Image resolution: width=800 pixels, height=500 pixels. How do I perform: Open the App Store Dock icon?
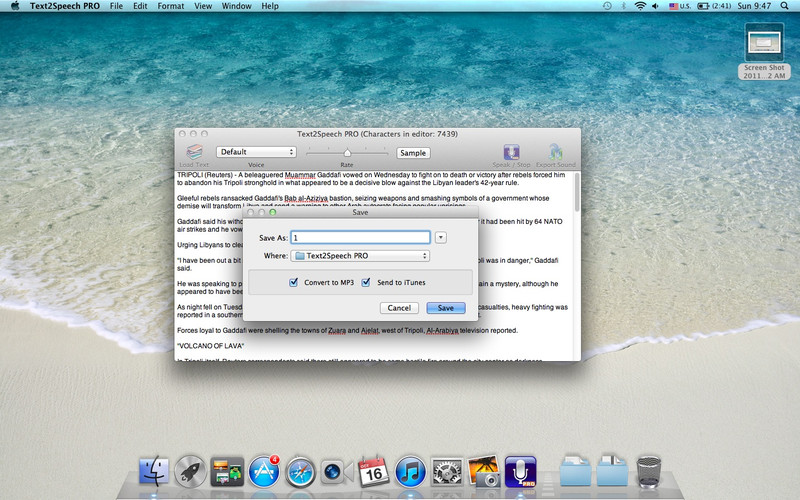pos(264,470)
